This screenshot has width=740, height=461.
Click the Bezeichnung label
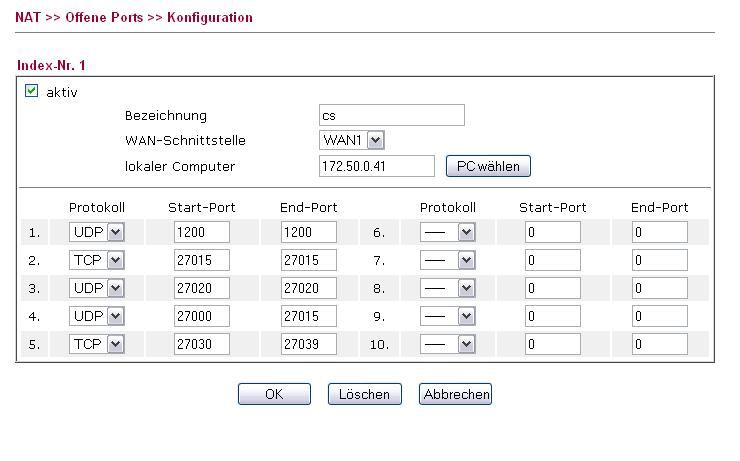point(166,116)
